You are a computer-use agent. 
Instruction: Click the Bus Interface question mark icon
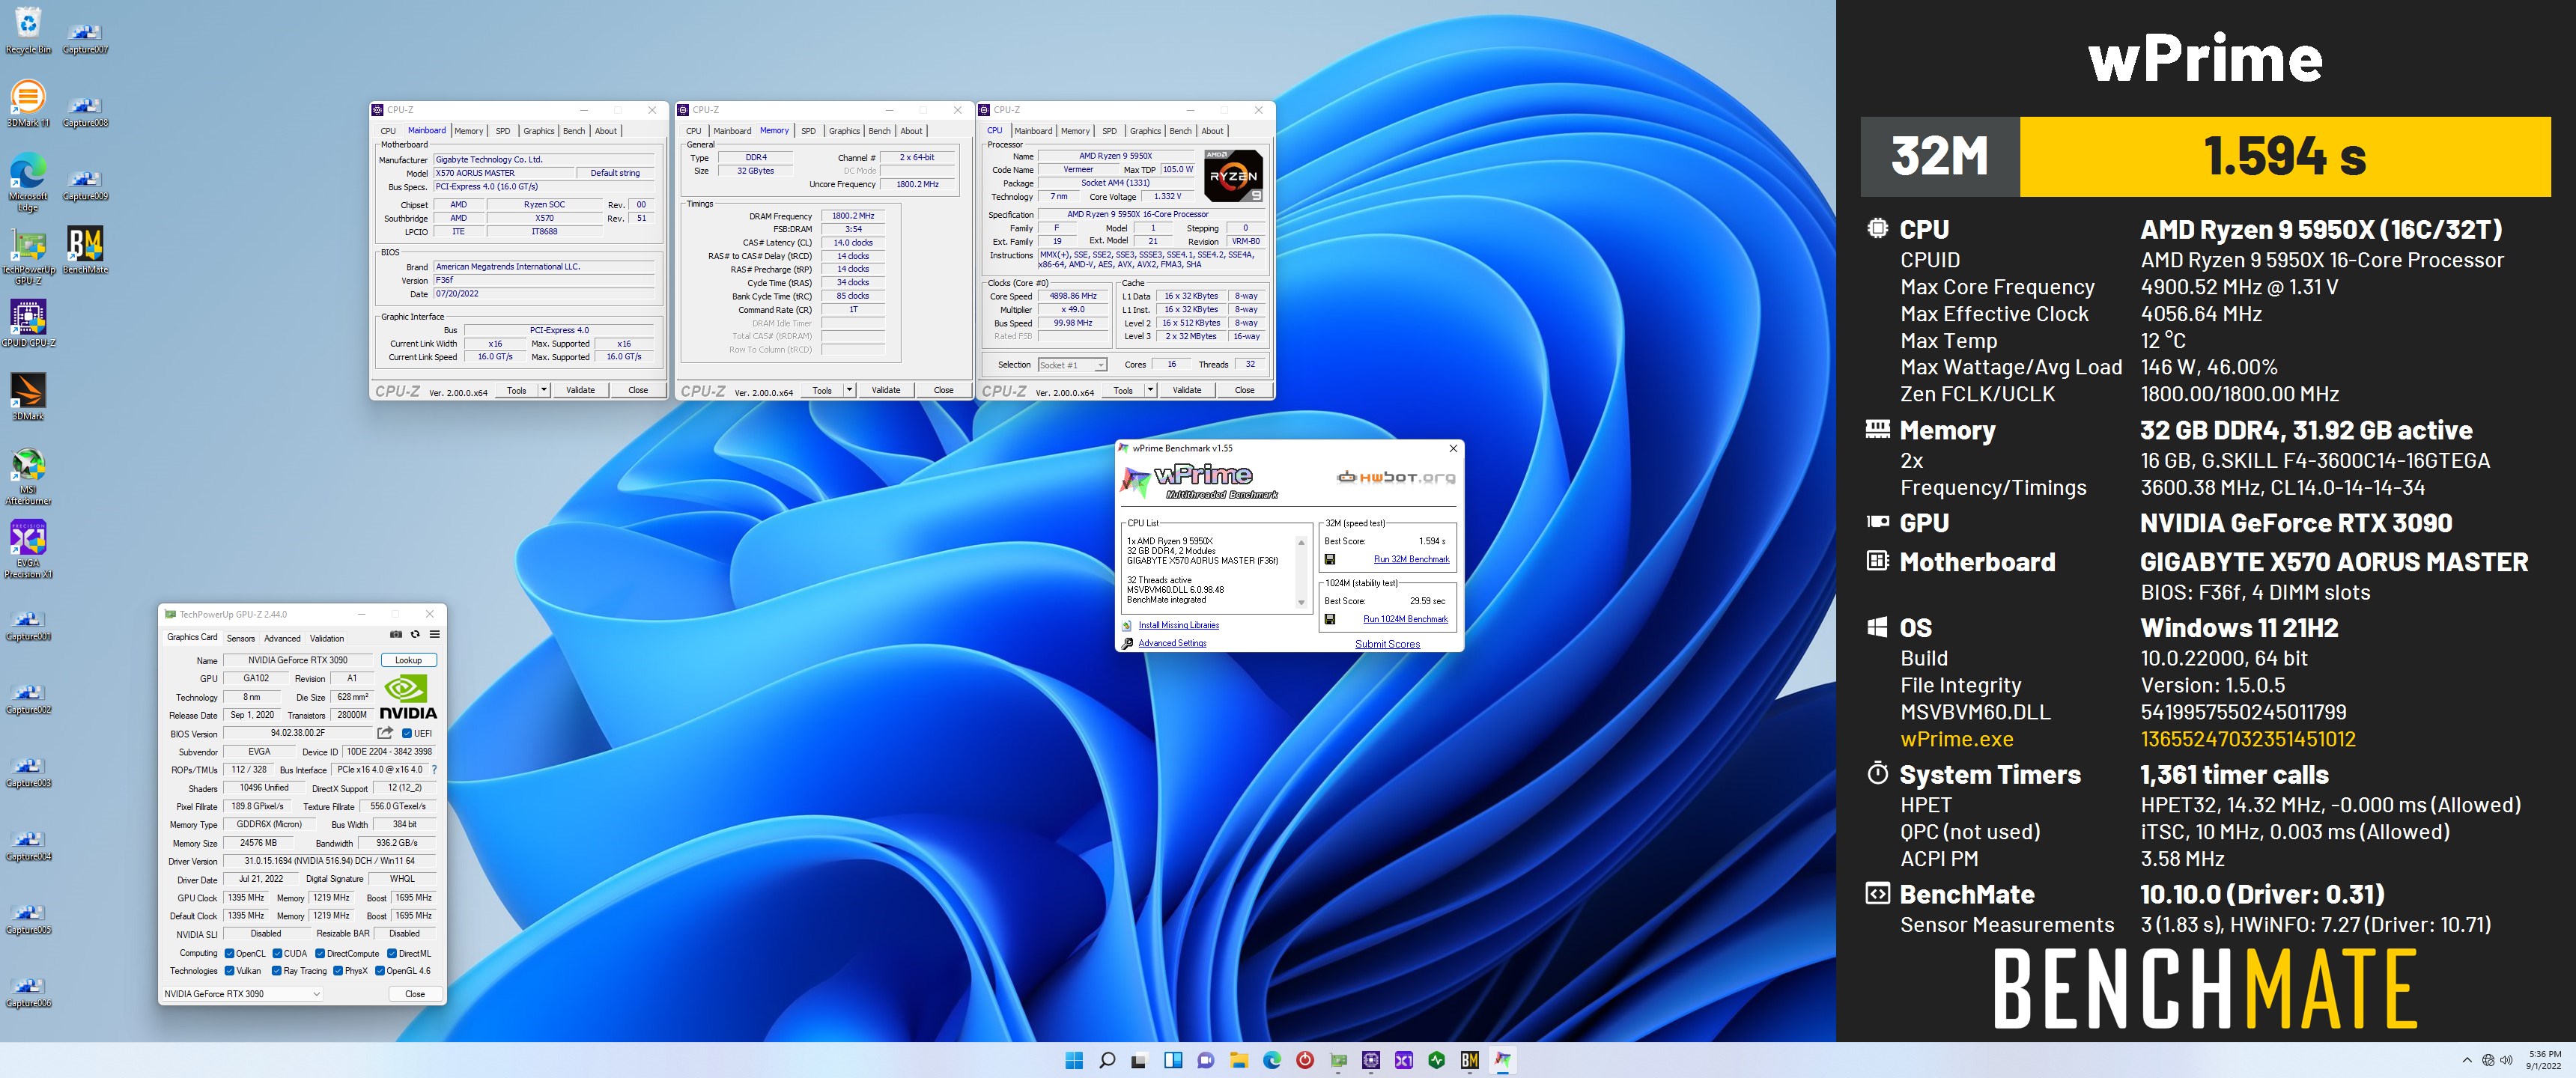click(x=434, y=770)
